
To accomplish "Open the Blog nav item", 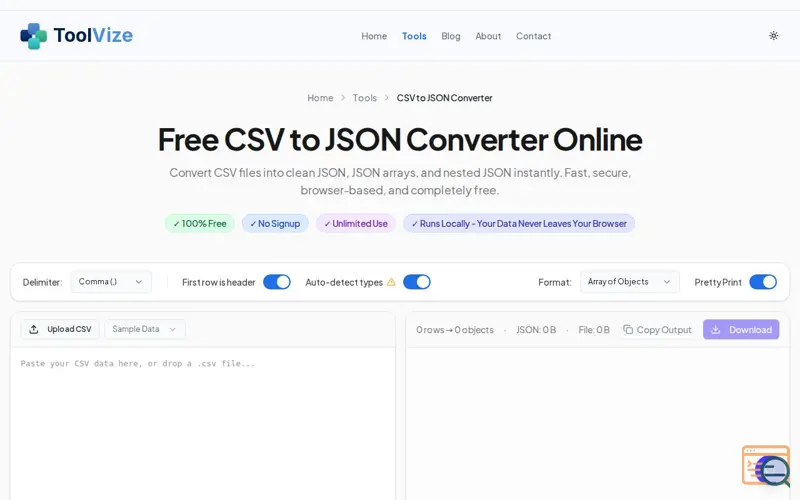I will tap(451, 36).
